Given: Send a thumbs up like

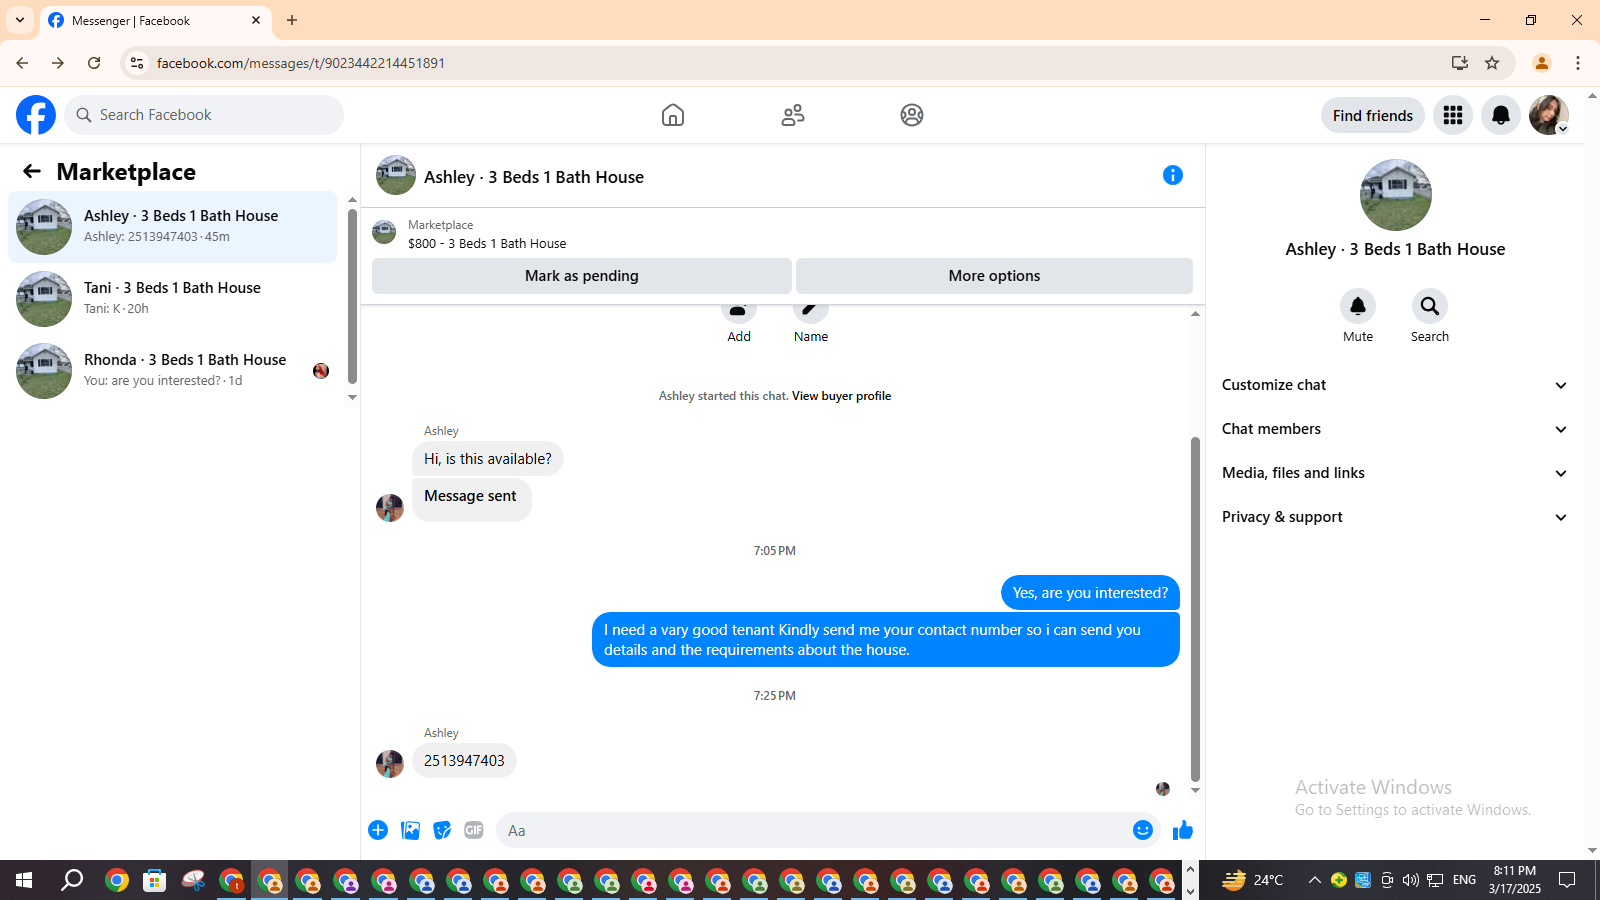Looking at the screenshot, I should pos(1183,830).
